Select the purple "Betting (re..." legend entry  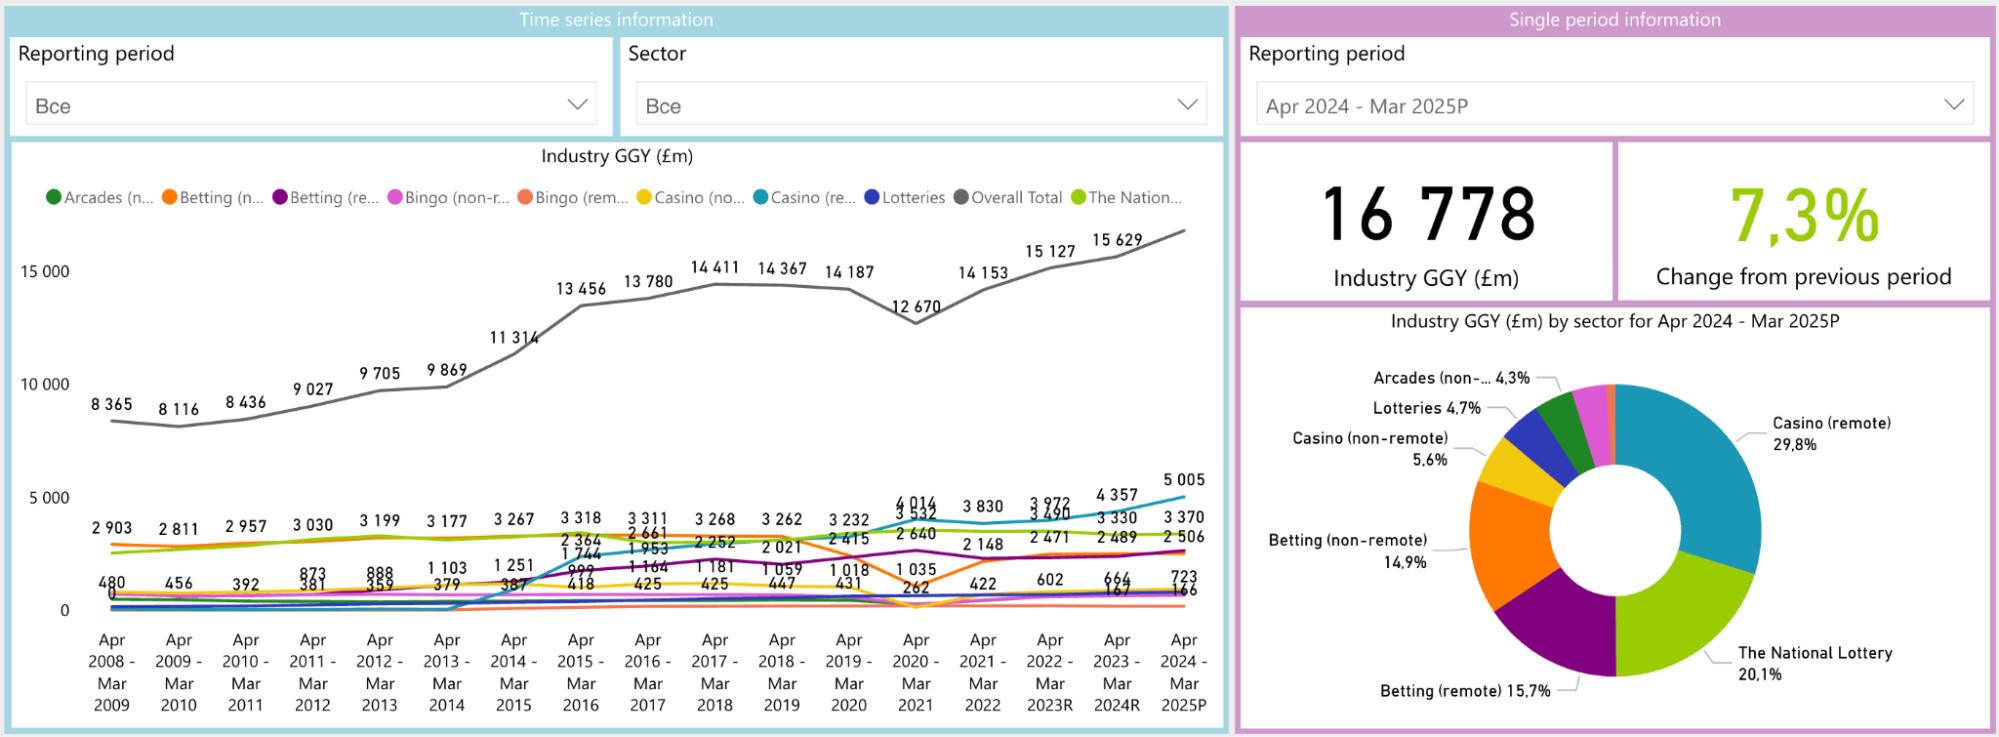point(326,197)
